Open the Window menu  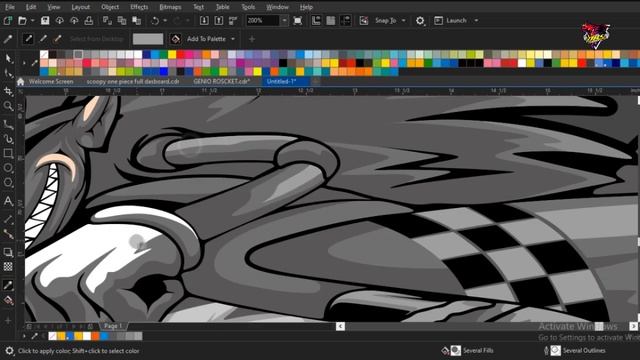pos(277,7)
